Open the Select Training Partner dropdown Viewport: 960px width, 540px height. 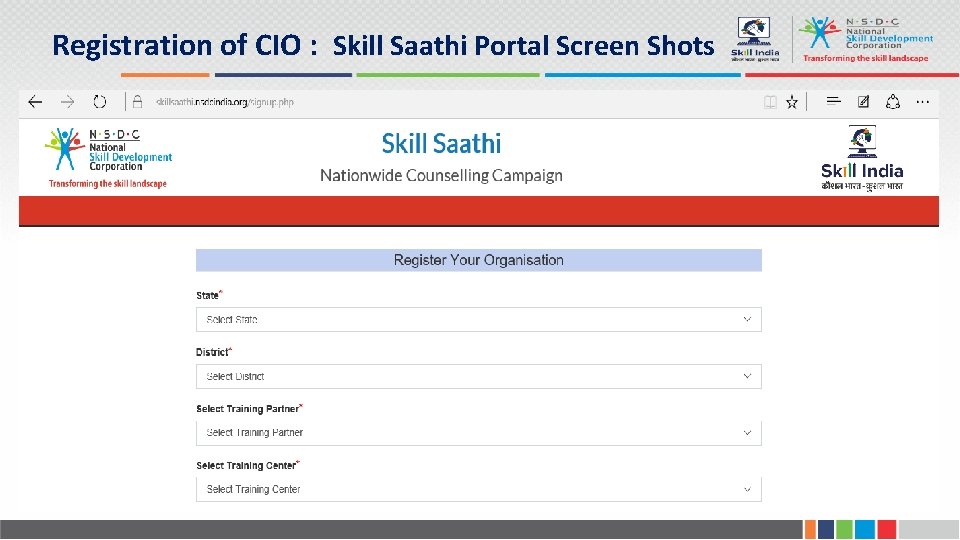point(479,433)
